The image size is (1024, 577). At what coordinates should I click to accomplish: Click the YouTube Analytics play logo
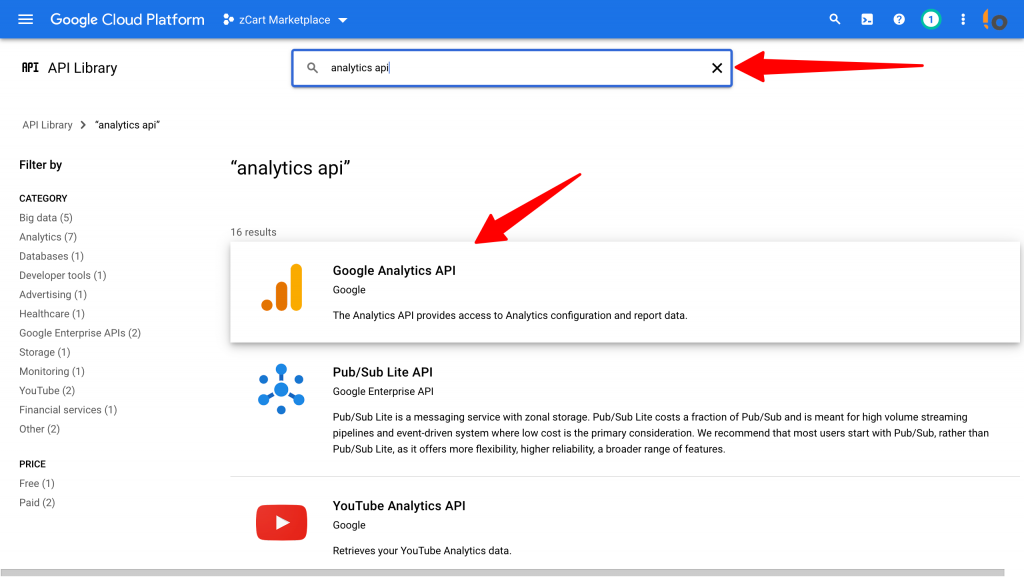tap(281, 522)
